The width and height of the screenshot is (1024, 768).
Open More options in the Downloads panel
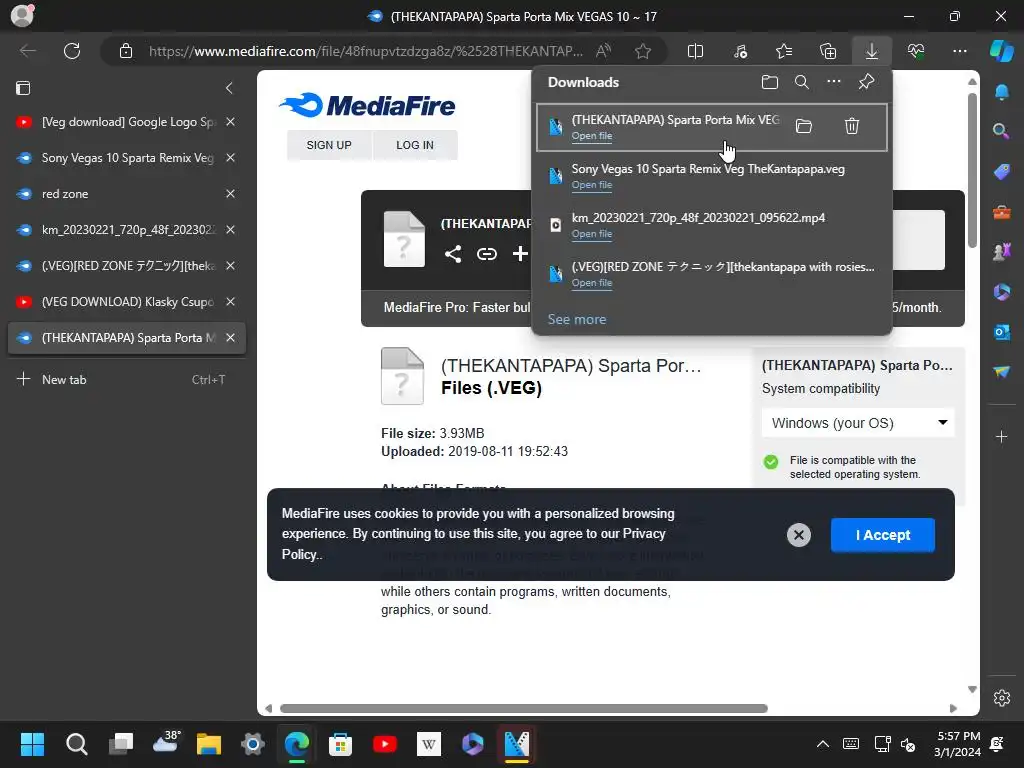pos(834,82)
